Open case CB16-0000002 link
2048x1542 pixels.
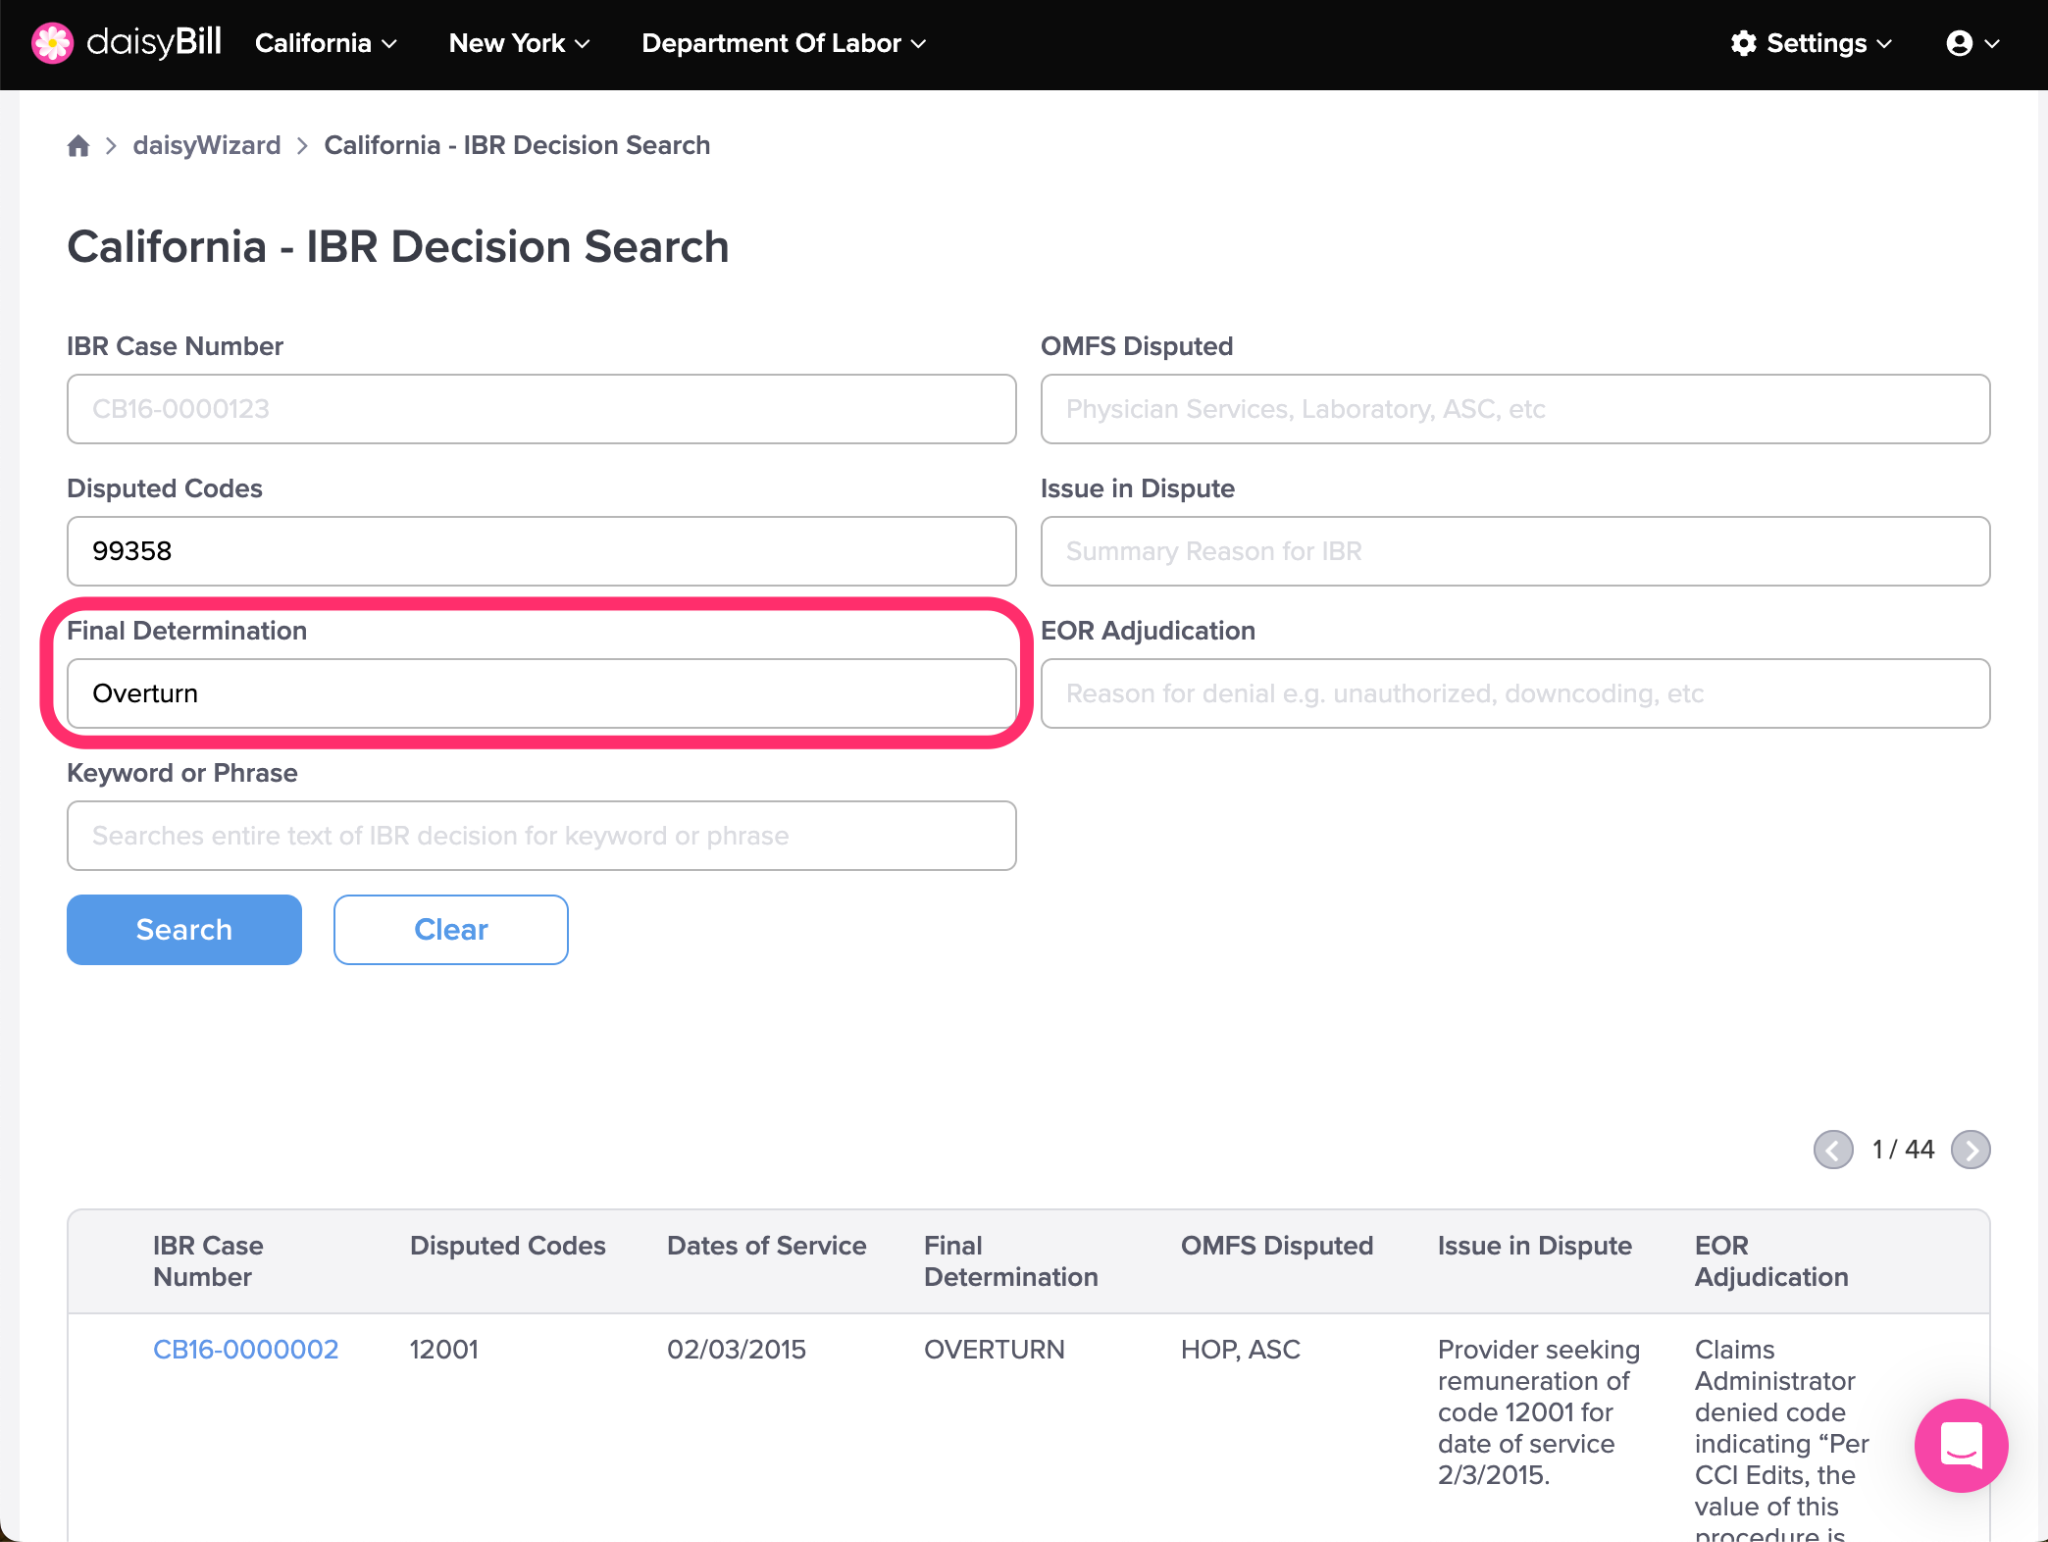(246, 1349)
